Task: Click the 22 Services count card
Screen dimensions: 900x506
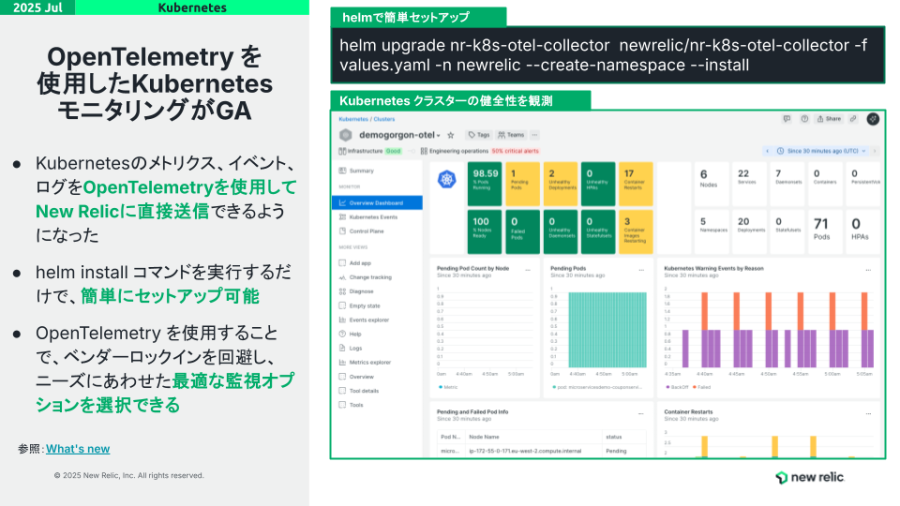Action: click(x=748, y=184)
